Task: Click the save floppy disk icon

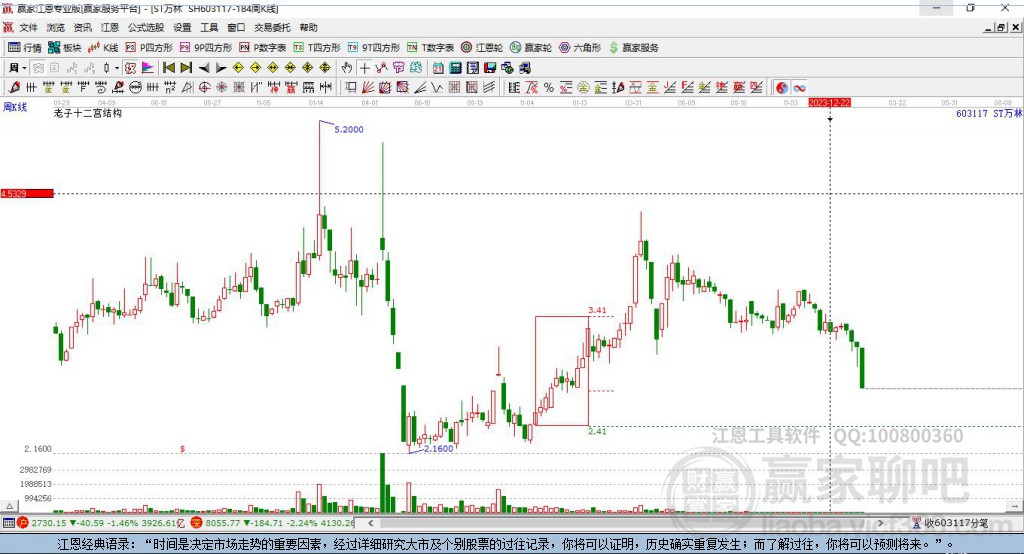Action: point(490,68)
